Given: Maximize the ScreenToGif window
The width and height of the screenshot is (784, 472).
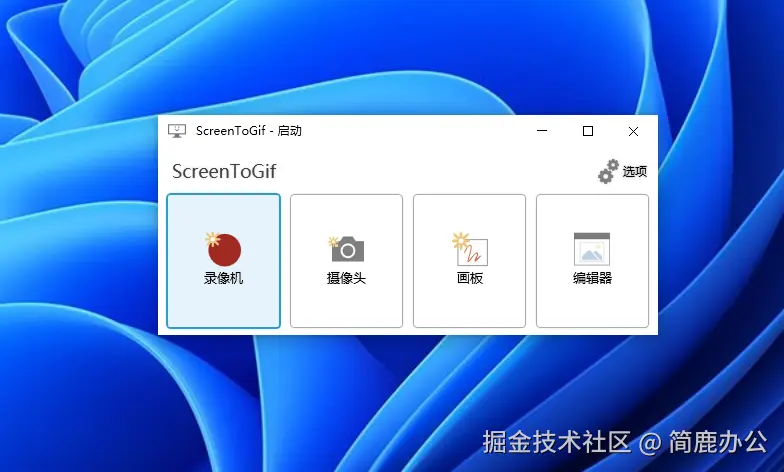Looking at the screenshot, I should pos(588,131).
